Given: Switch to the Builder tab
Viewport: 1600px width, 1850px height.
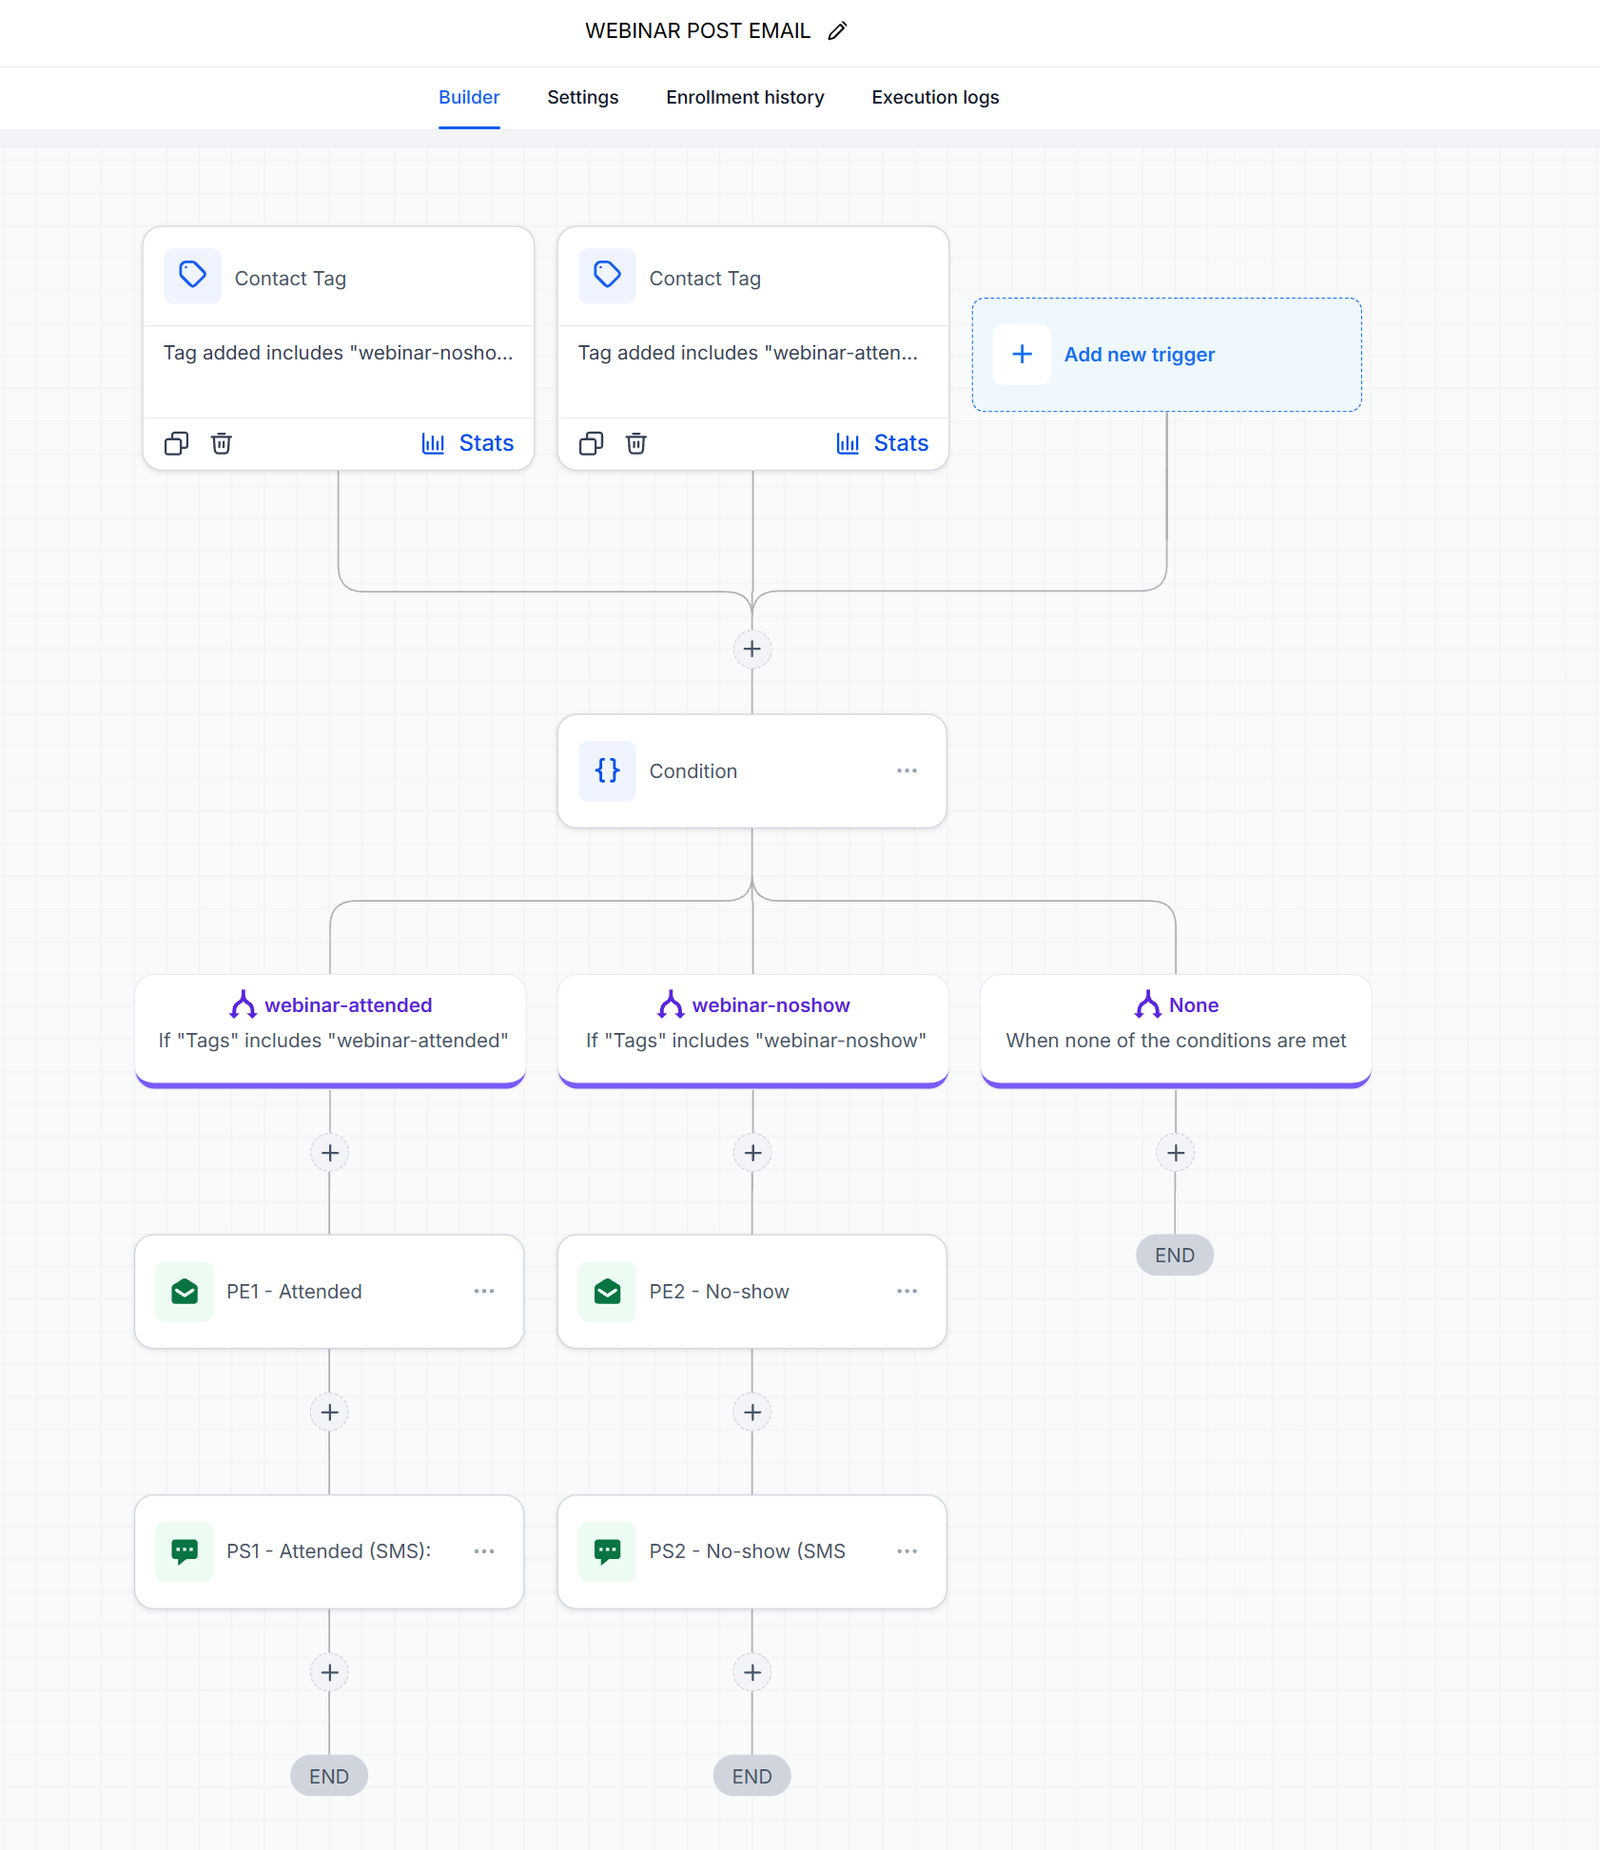Looking at the screenshot, I should tap(469, 97).
